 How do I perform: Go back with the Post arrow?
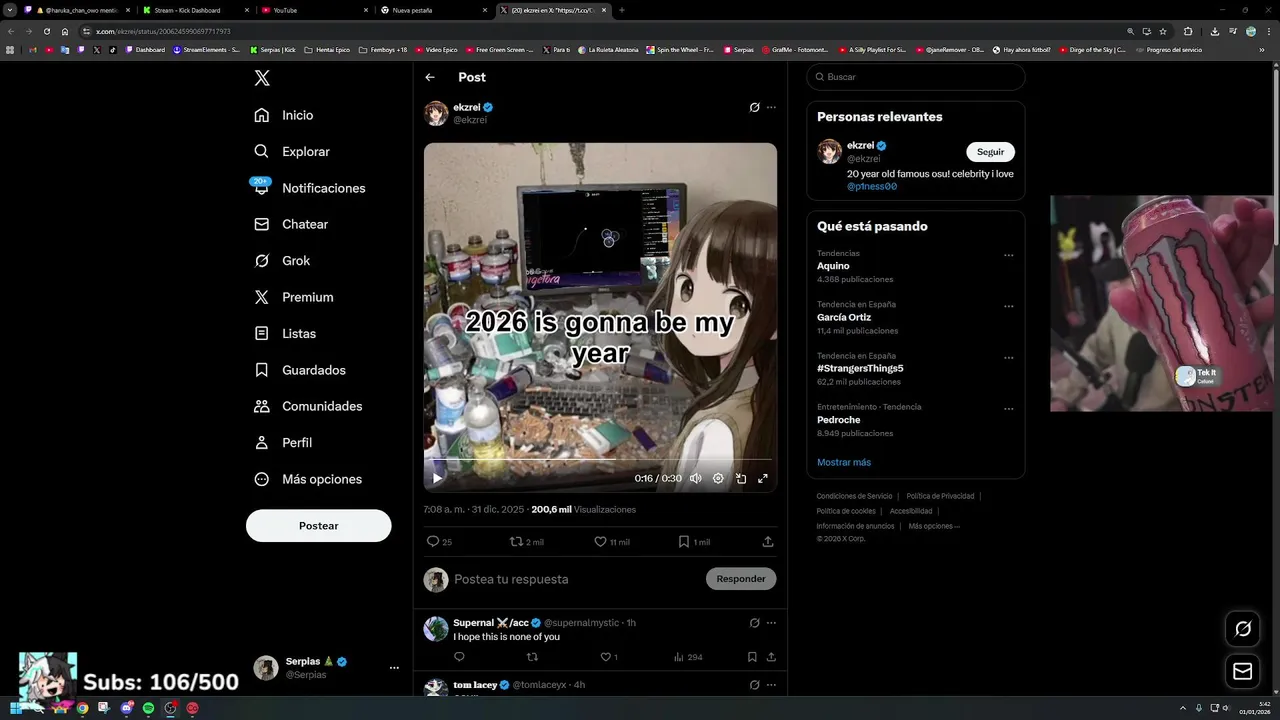click(430, 77)
